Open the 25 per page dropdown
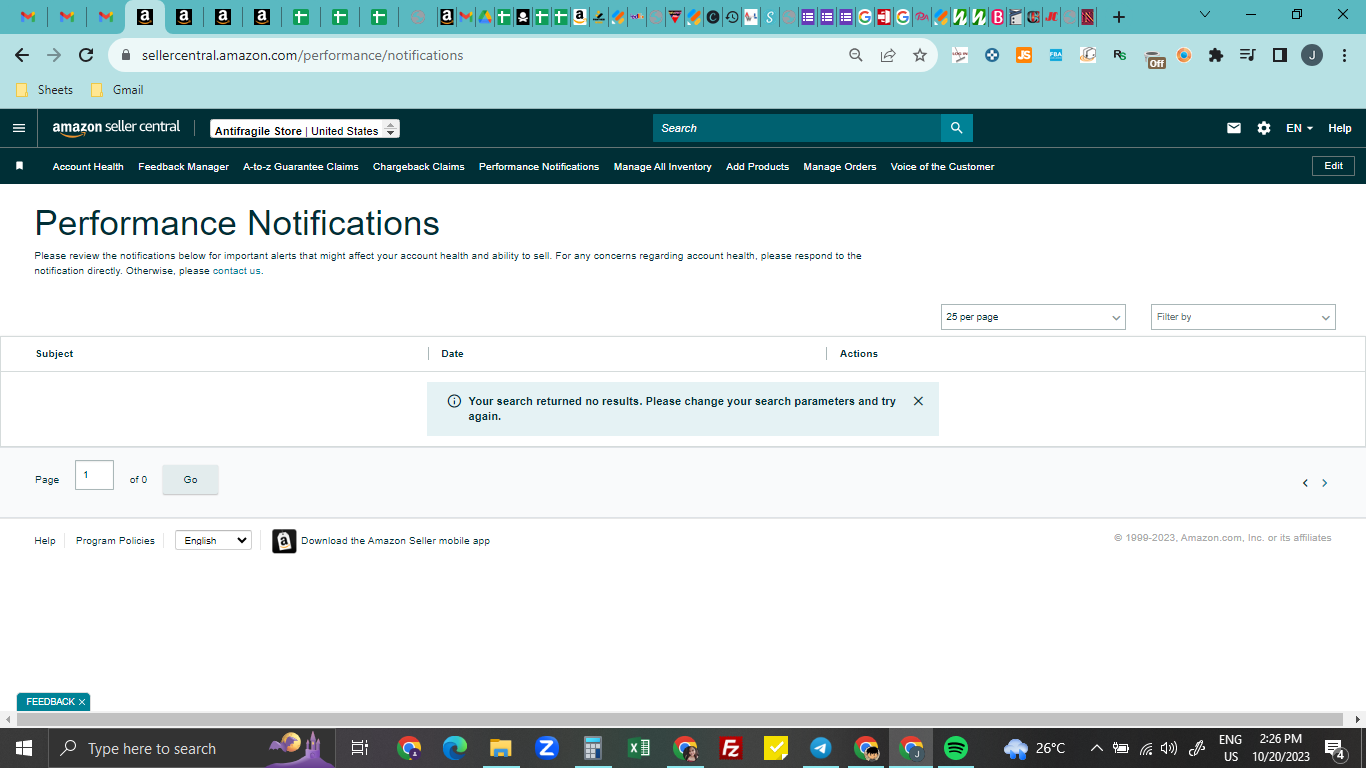Image resolution: width=1366 pixels, height=768 pixels. (x=1033, y=317)
